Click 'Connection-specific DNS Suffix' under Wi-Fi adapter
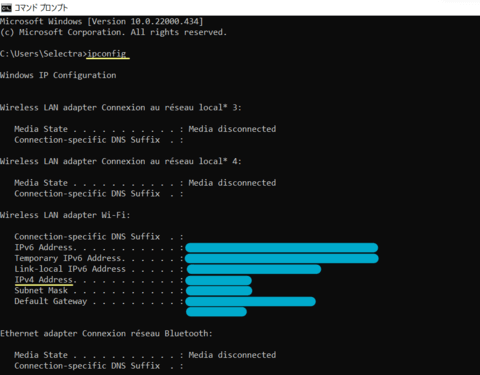This screenshot has width=480, height=375. coord(87,237)
